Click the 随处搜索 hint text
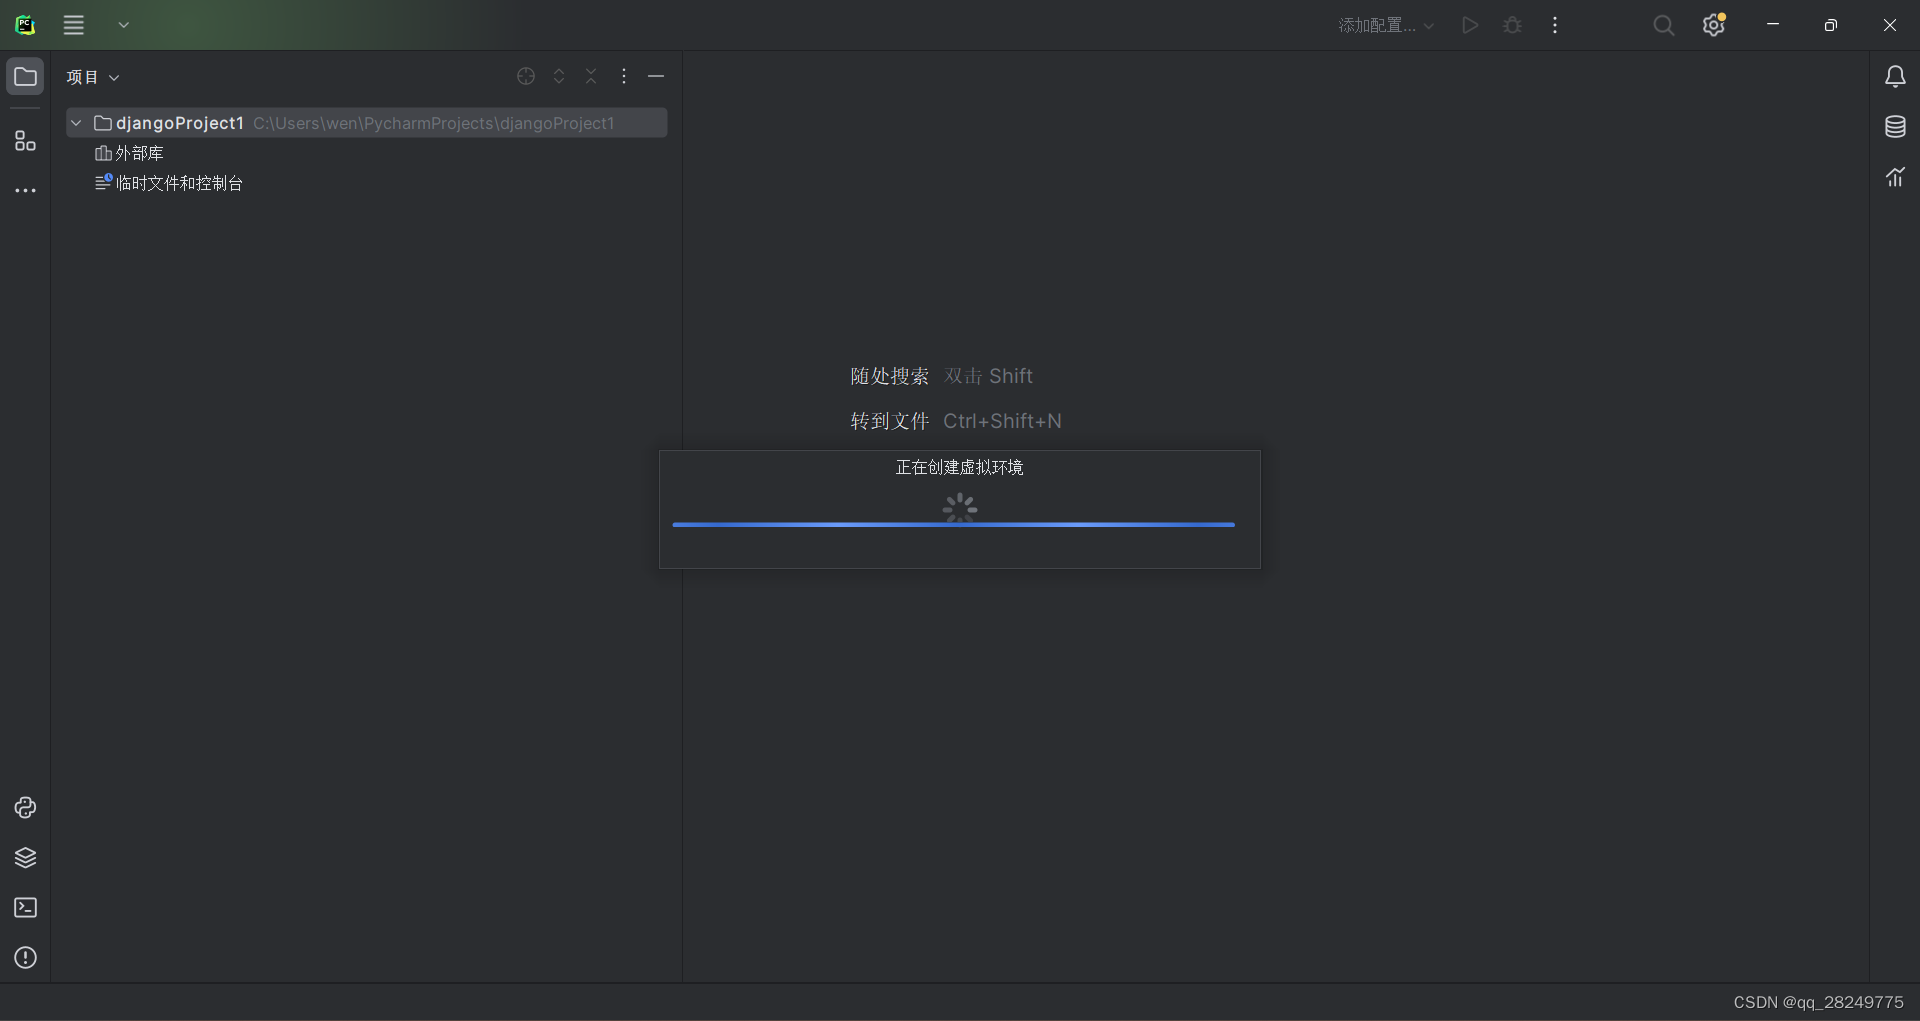 pos(889,376)
